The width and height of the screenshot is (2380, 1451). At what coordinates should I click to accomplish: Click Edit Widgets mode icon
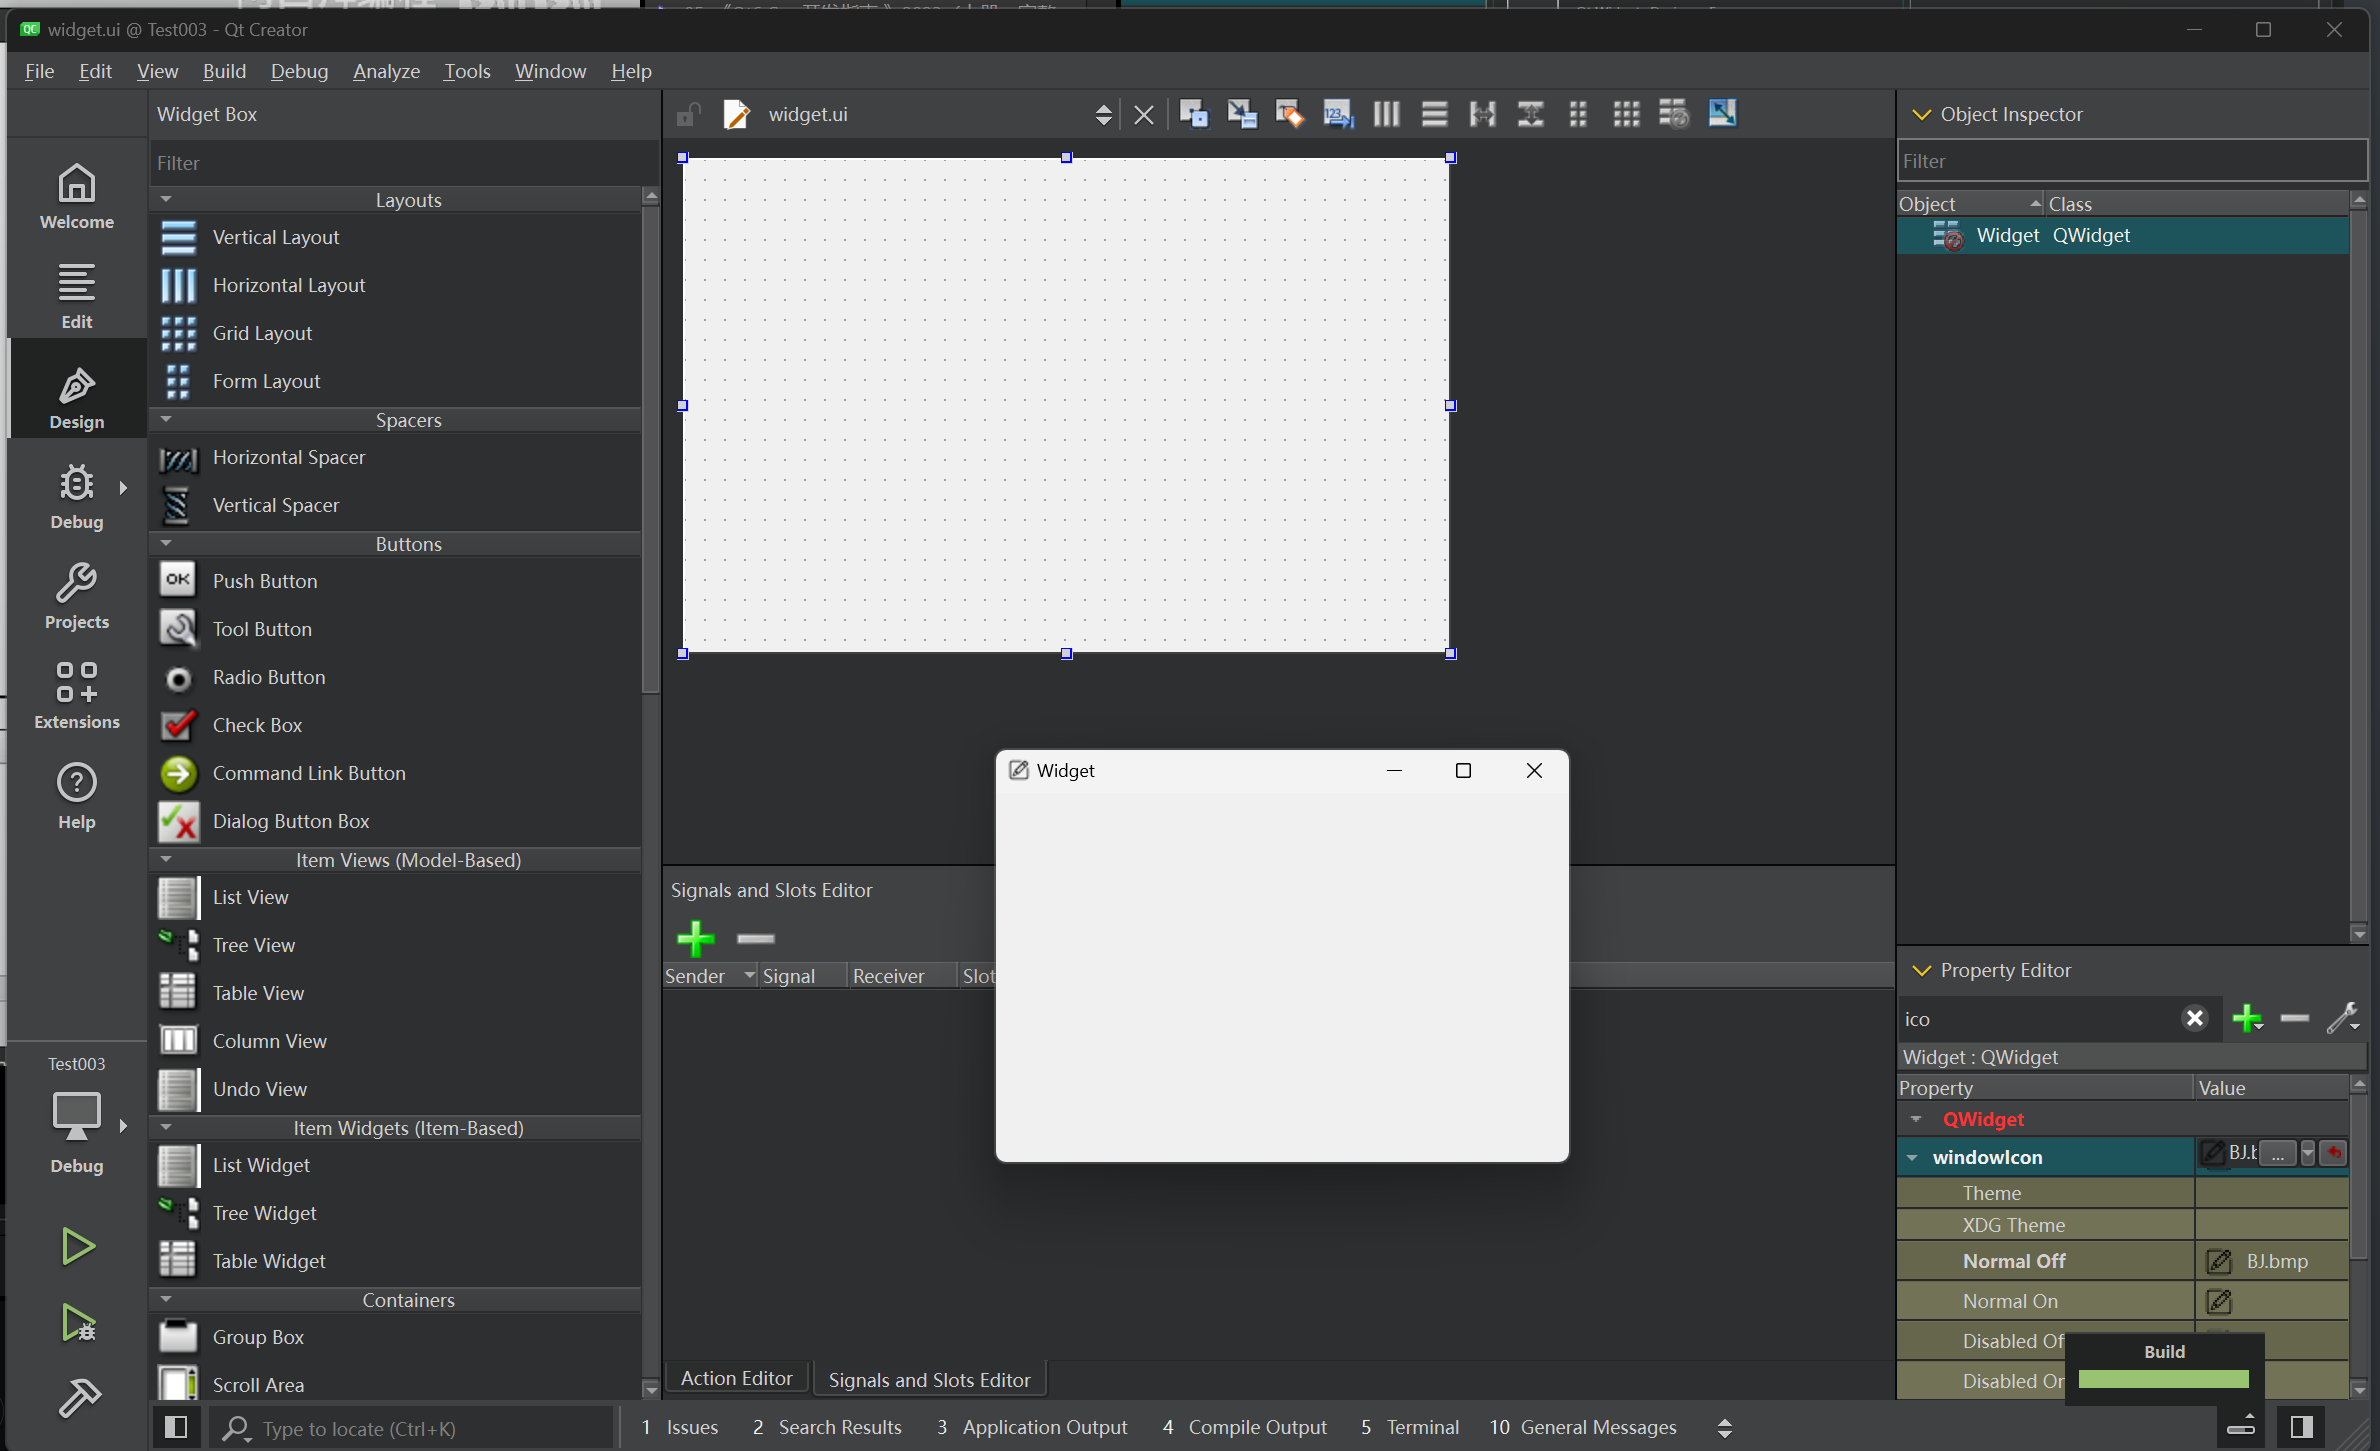(1193, 114)
